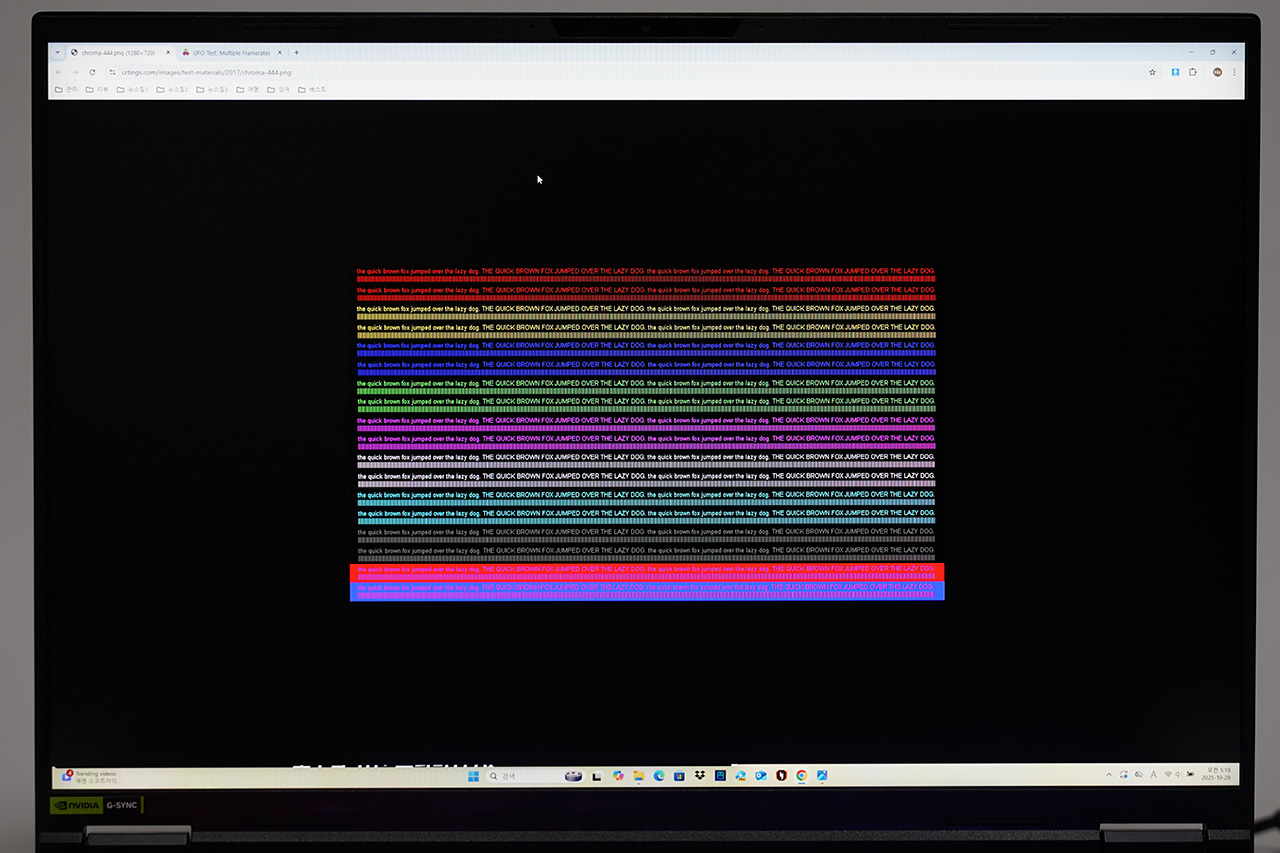Open Microsoft Store from the taskbar
The image size is (1280, 853).
(x=679, y=776)
